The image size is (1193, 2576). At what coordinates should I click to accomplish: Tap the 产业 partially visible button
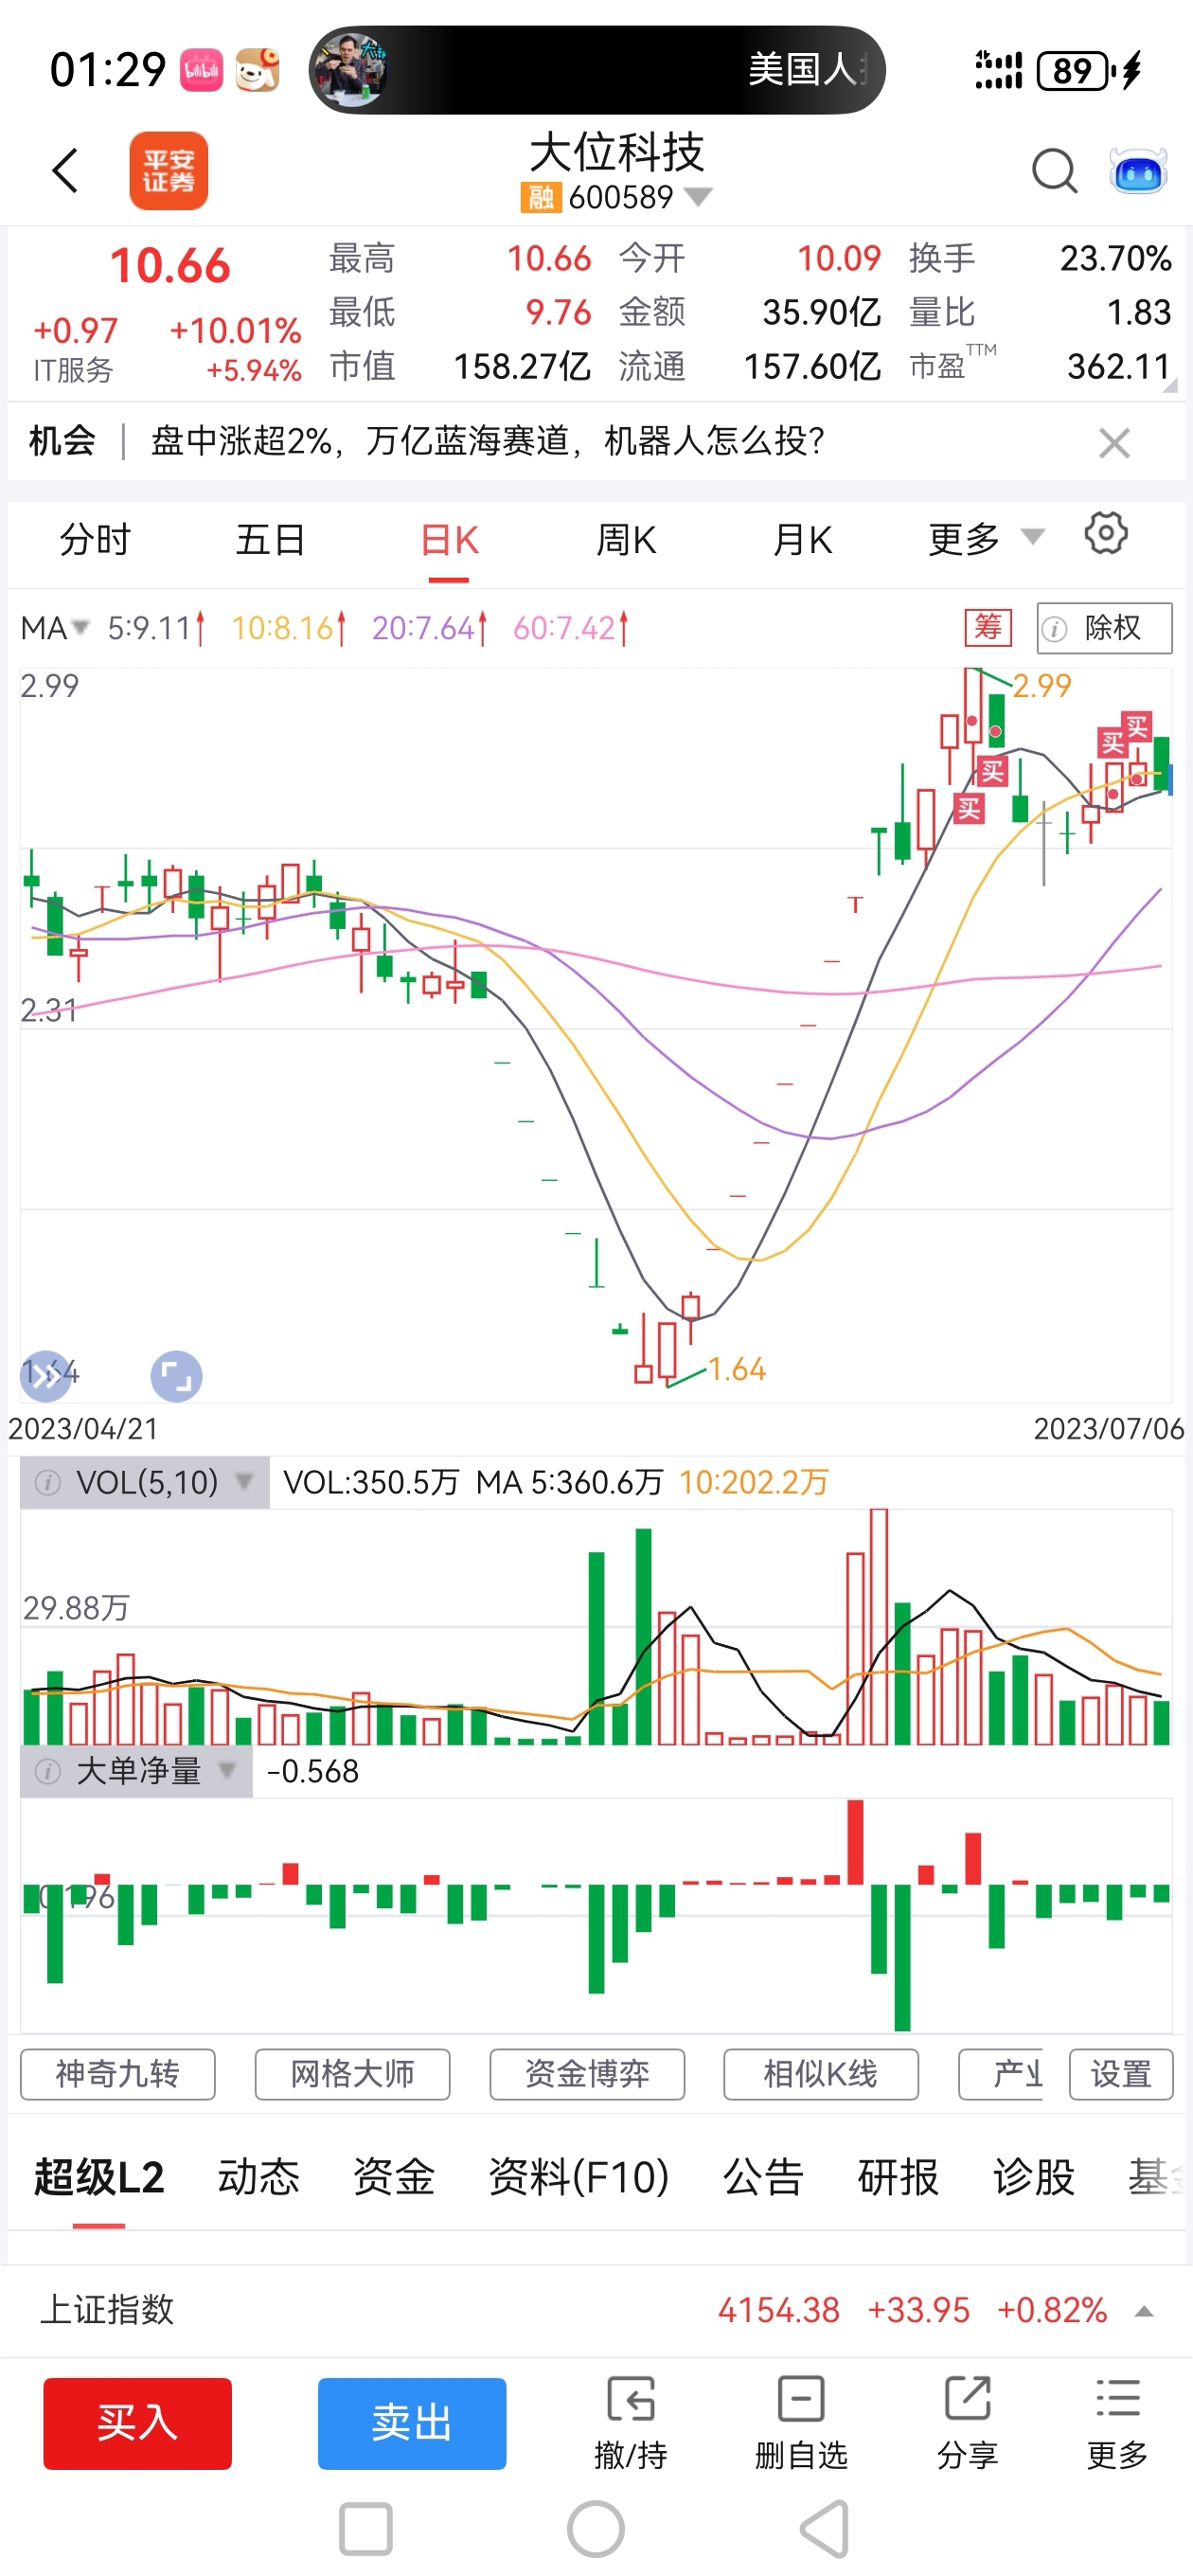coord(1002,2074)
